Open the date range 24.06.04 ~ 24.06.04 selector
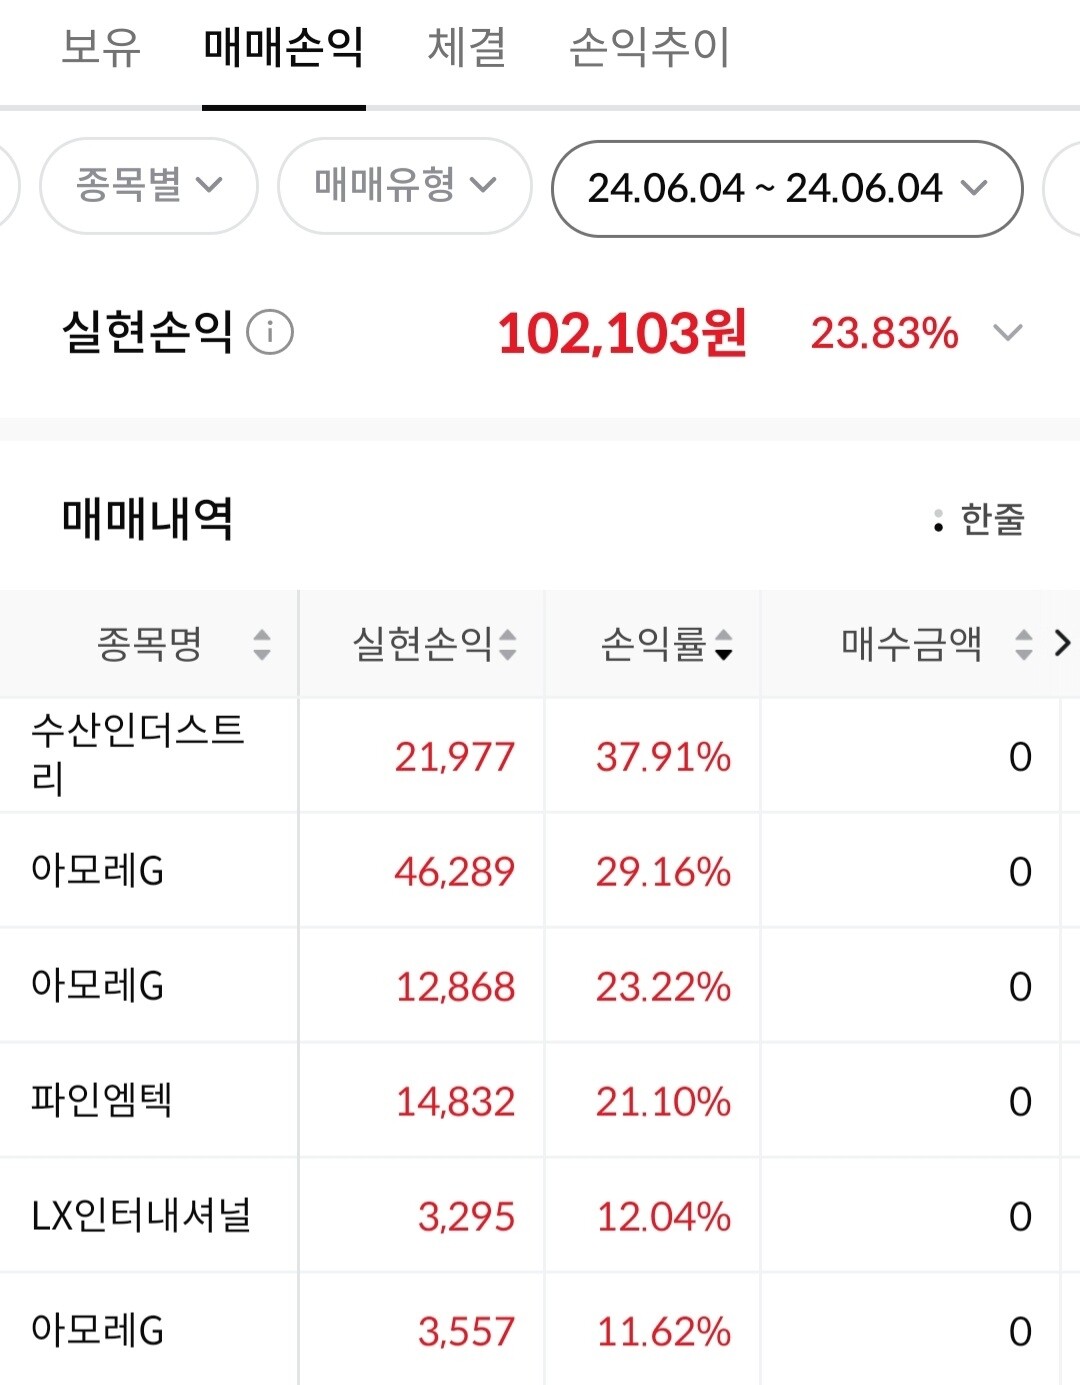 coord(787,186)
